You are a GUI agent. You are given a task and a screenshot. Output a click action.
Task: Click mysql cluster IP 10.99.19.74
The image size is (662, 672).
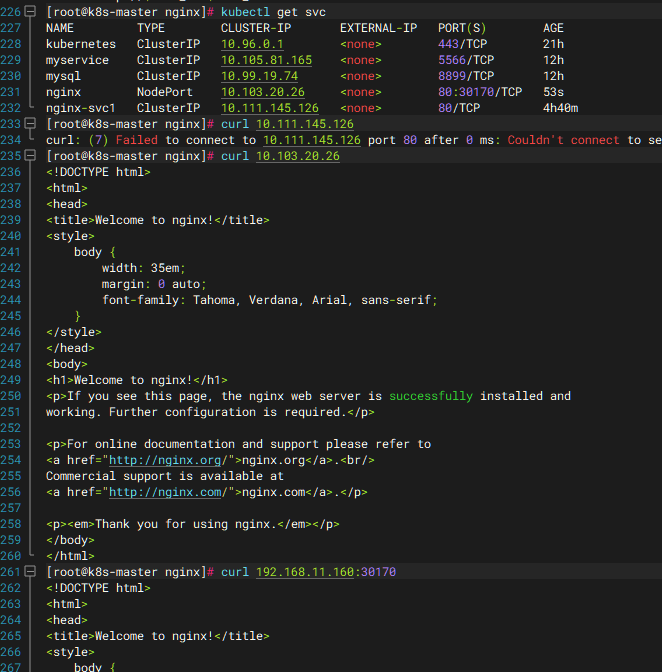[x=259, y=76]
